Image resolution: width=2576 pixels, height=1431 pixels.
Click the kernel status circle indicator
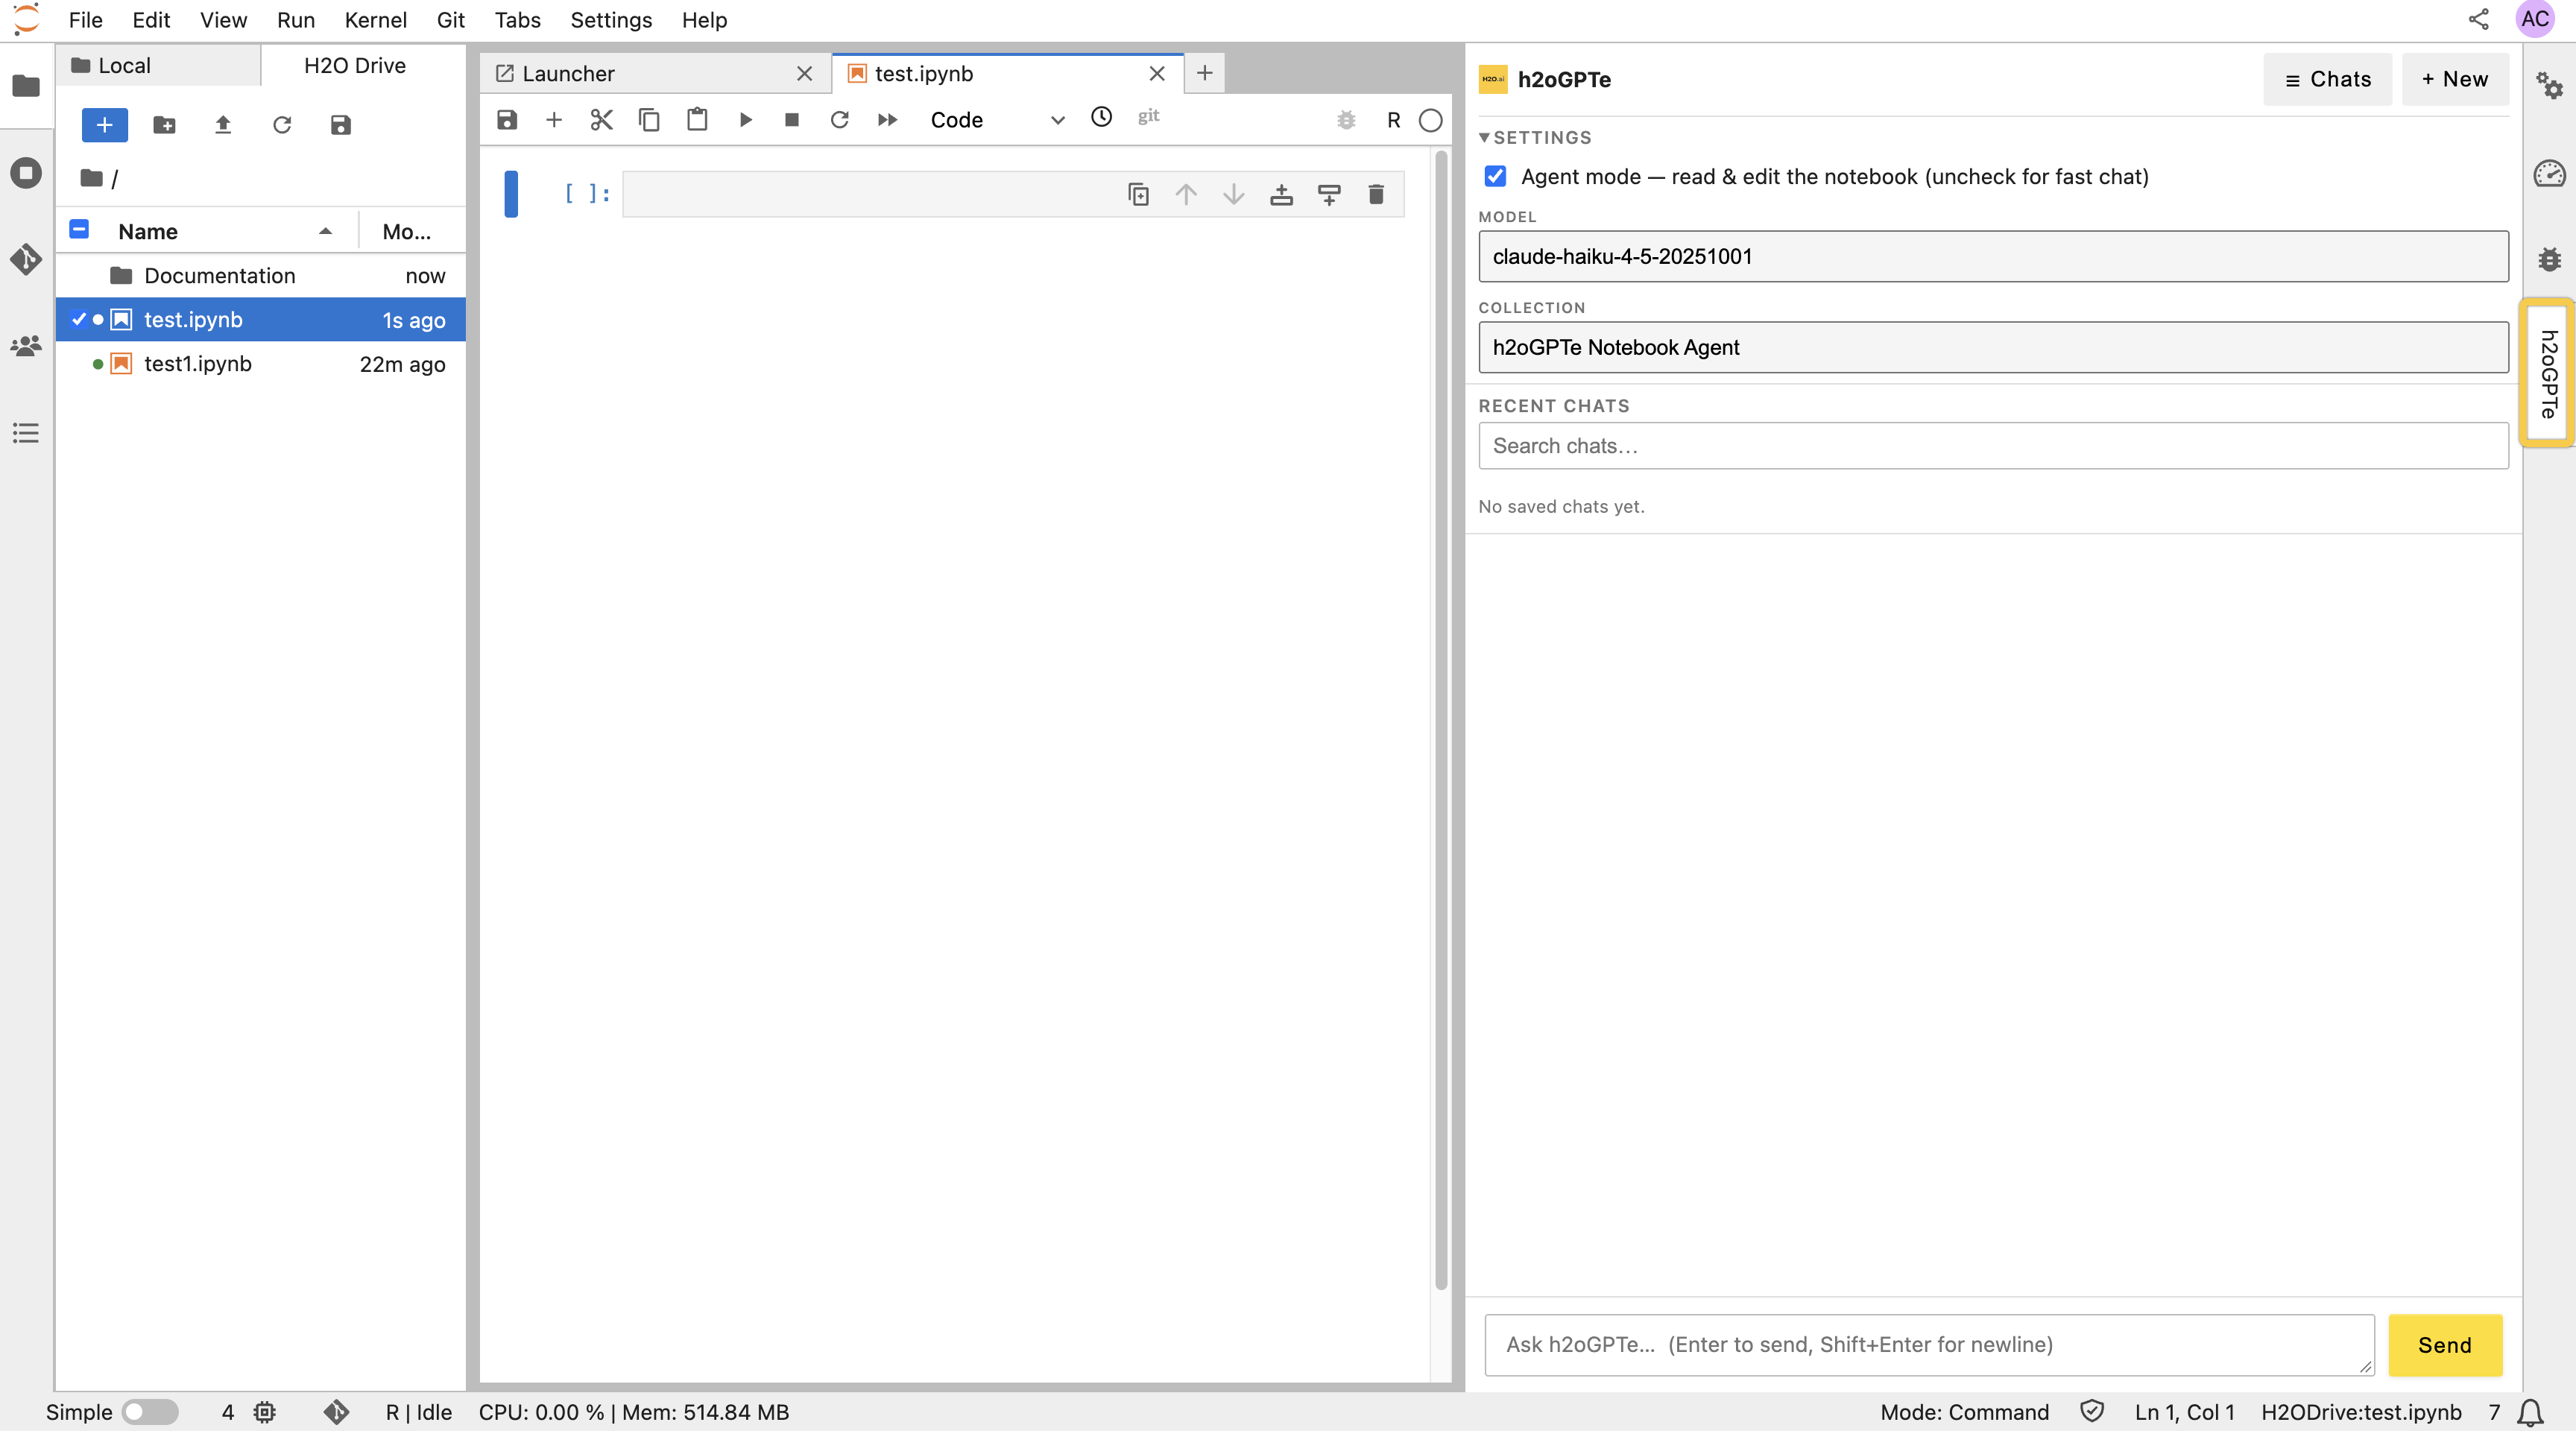(x=1431, y=120)
